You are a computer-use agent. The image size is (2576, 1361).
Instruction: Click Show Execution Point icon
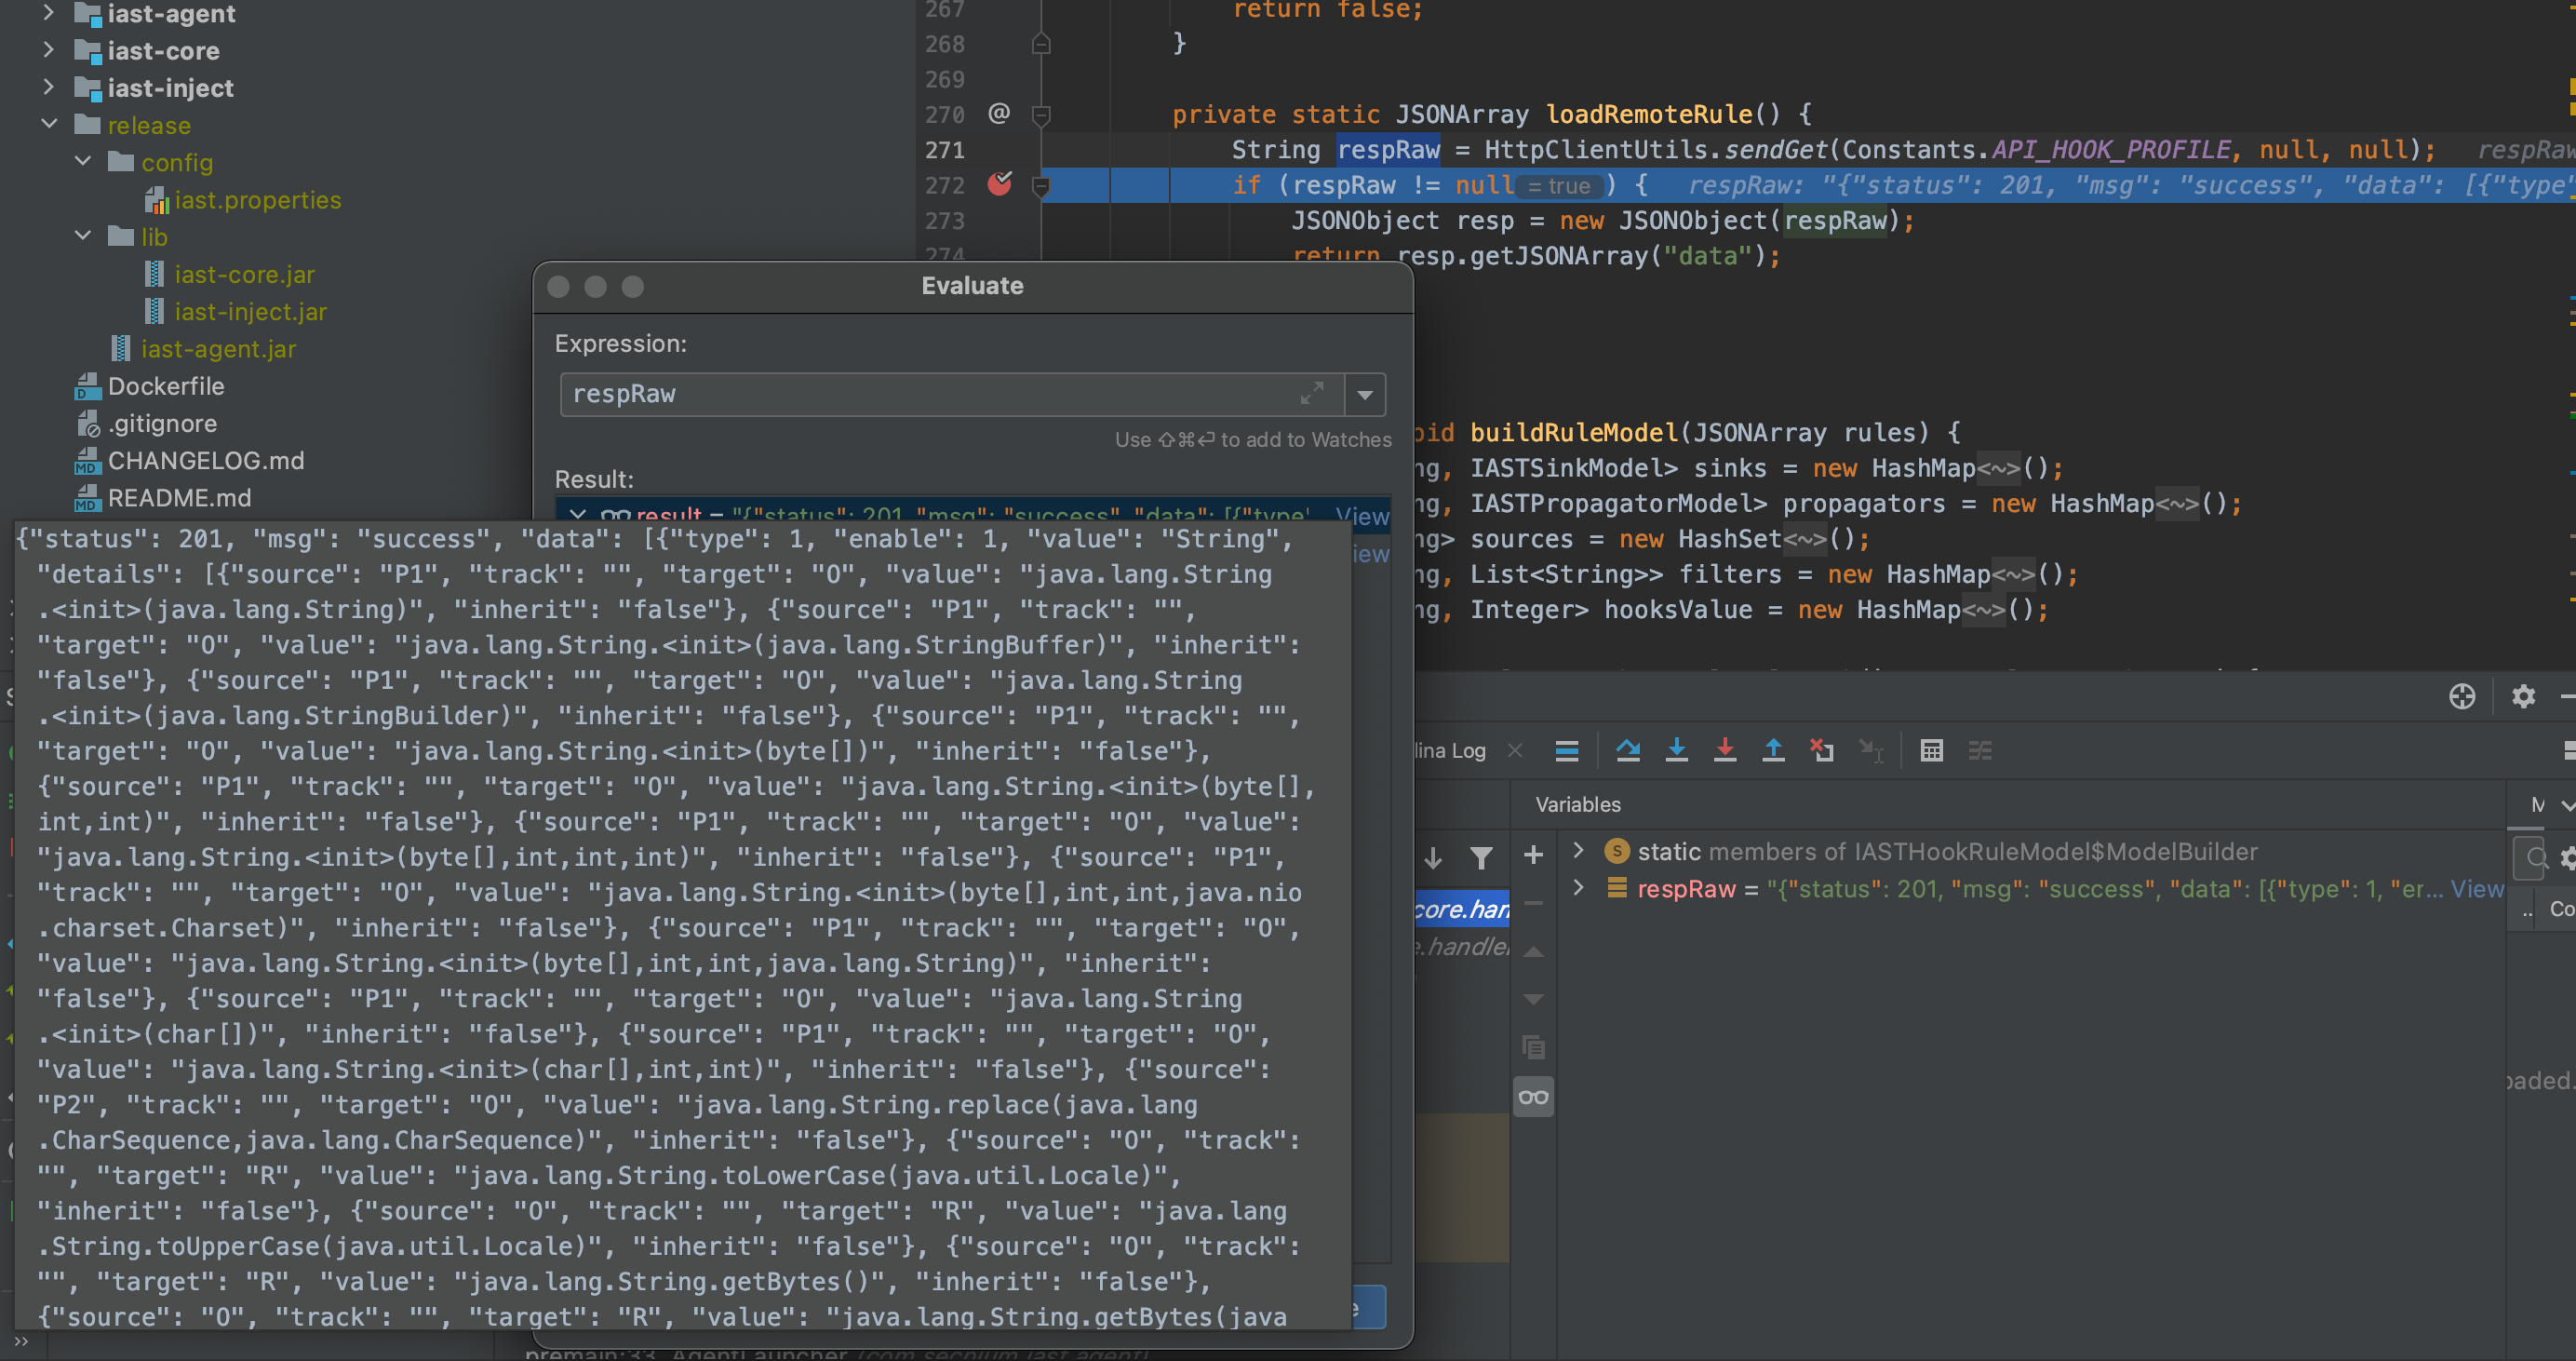click(x=1566, y=750)
